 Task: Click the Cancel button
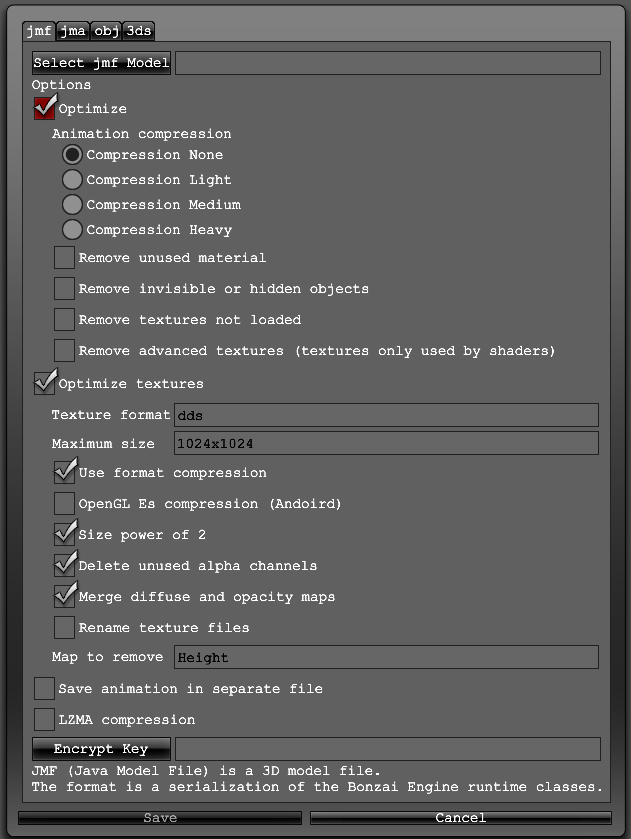click(x=460, y=818)
